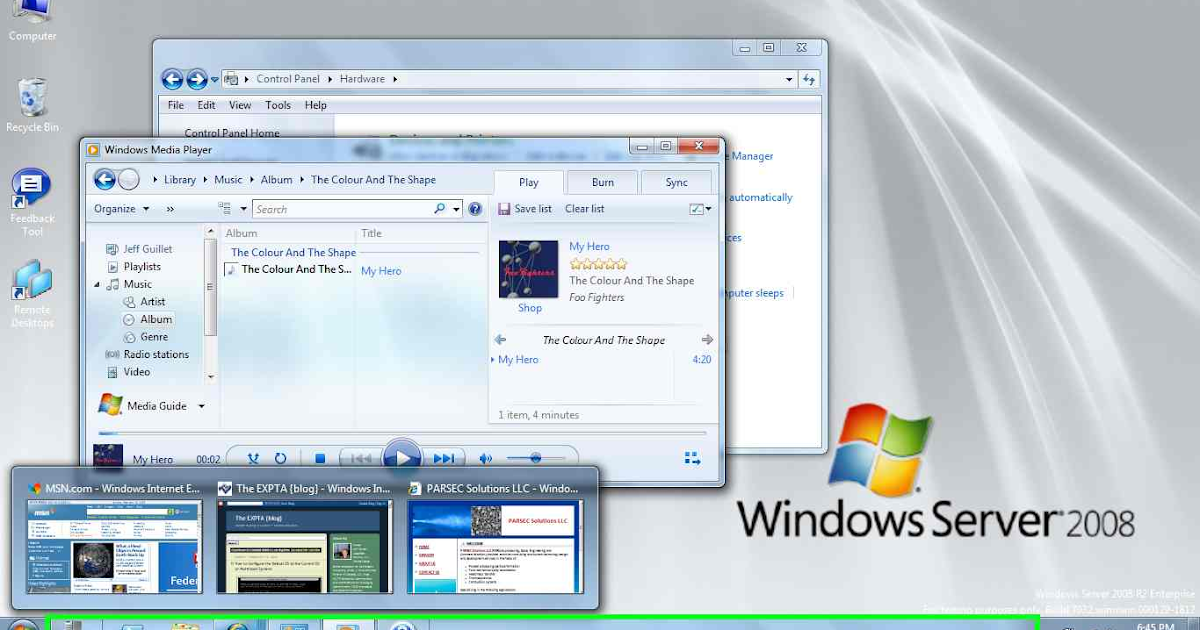The image size is (1200, 630).
Task: Click the song note icon in album list
Action: [230, 269]
